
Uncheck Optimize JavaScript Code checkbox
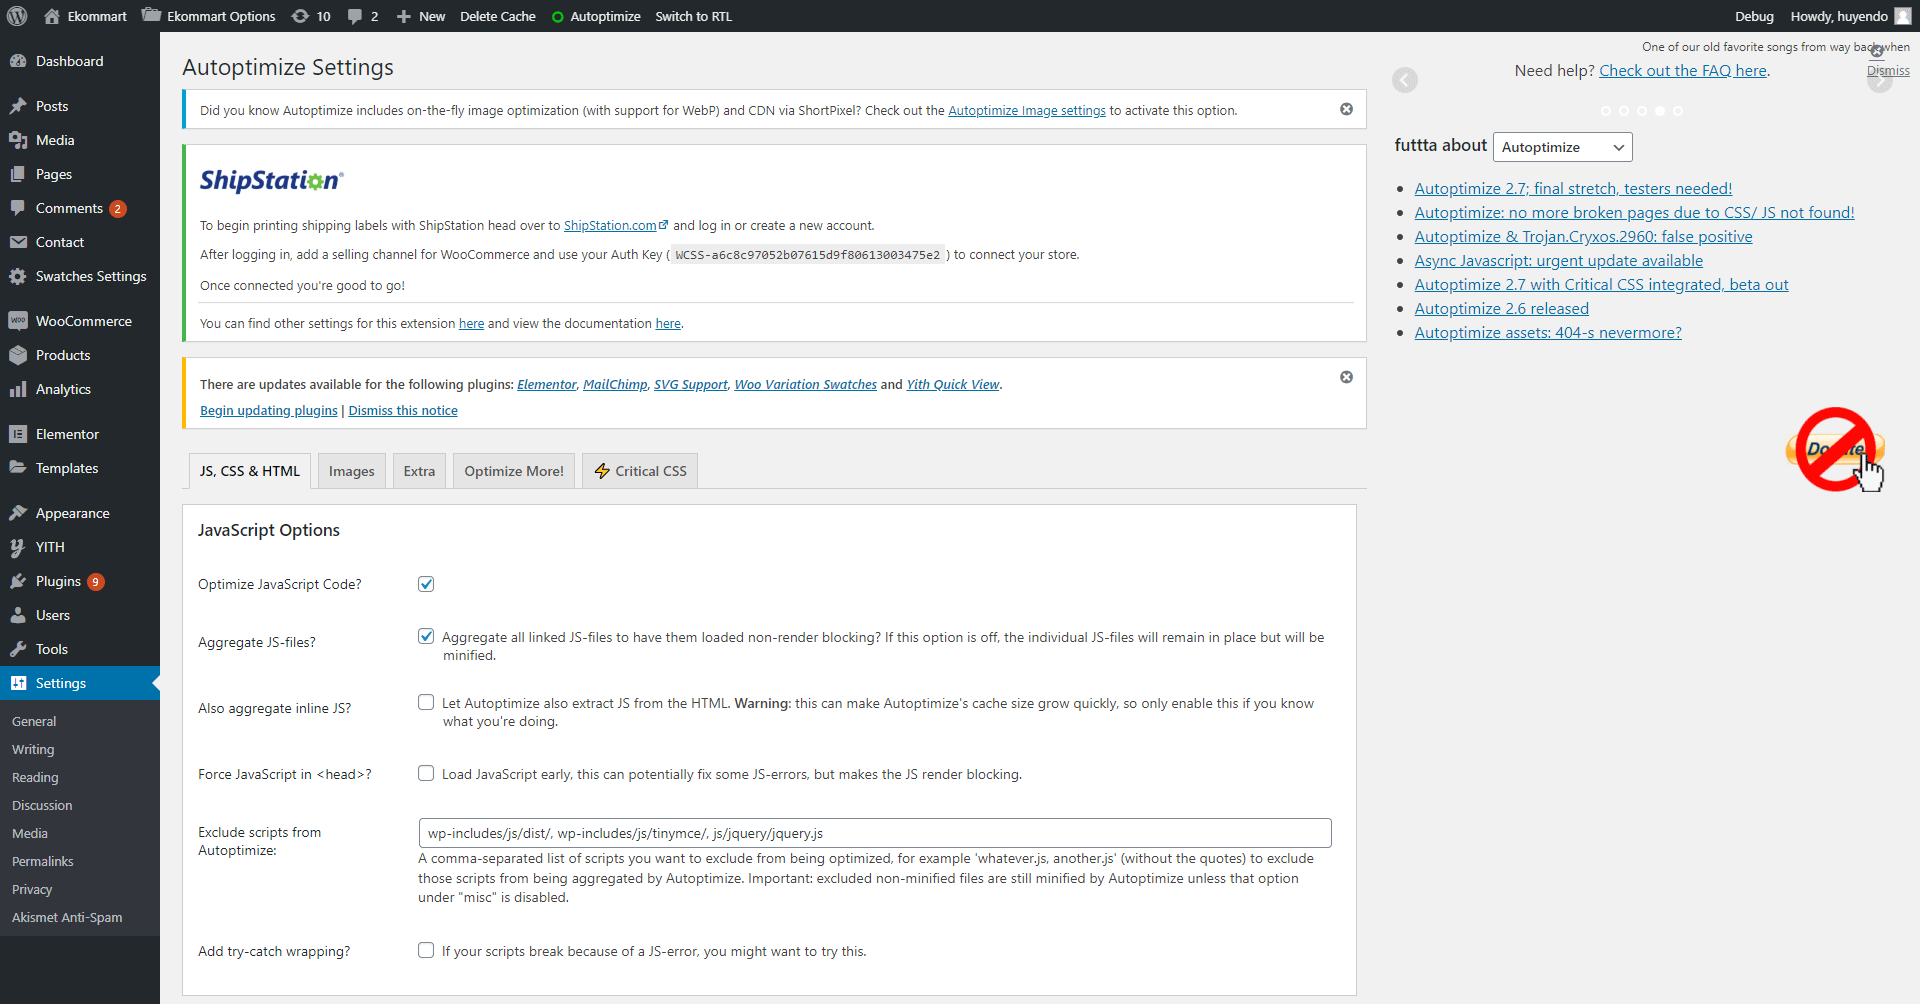426,584
